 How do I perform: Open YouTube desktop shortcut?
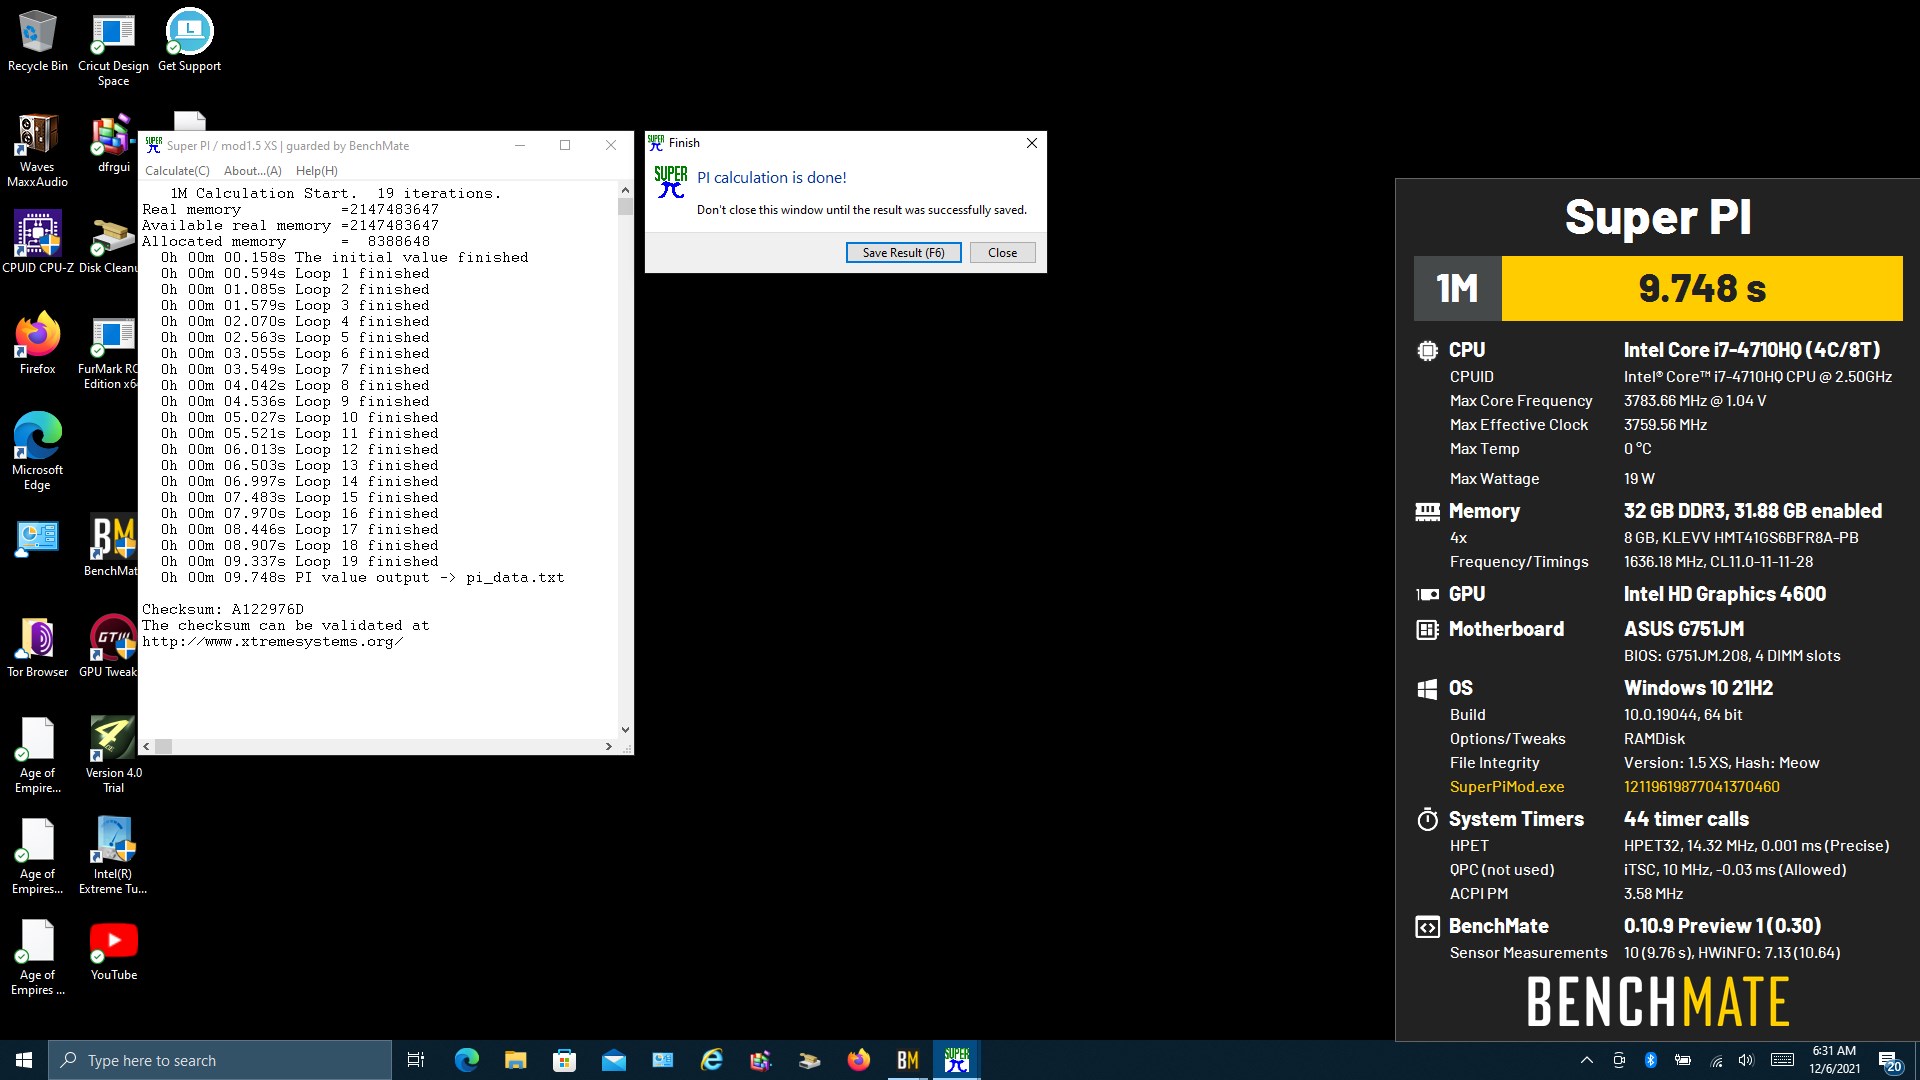point(113,950)
